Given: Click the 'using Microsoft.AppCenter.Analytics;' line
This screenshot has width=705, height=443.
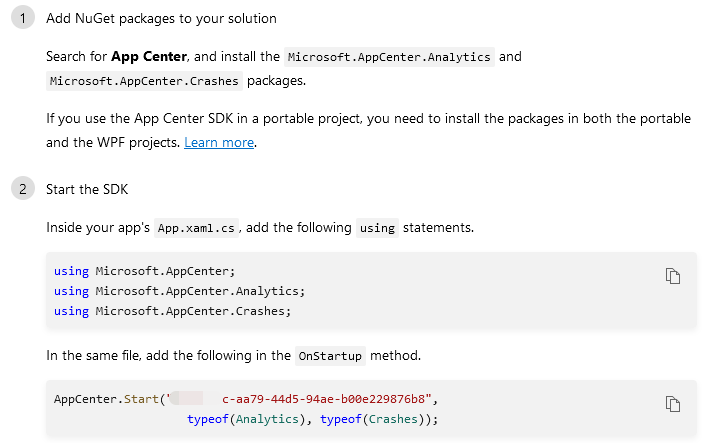Looking at the screenshot, I should coord(179,291).
